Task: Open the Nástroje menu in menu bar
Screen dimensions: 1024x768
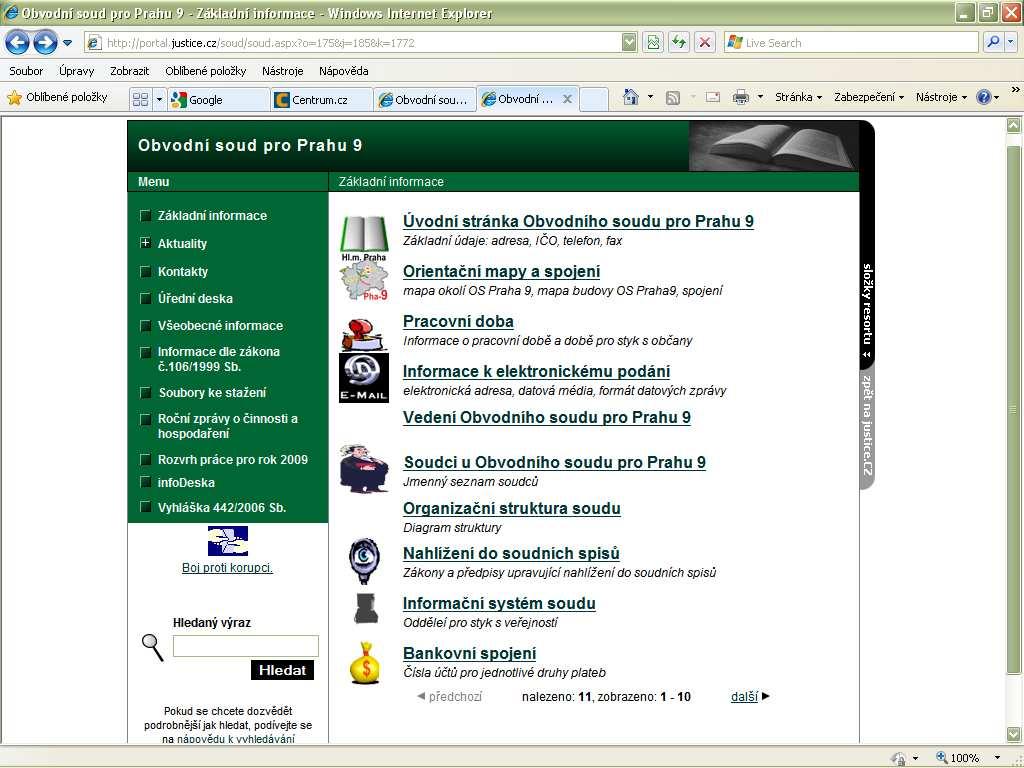Action: tap(283, 71)
